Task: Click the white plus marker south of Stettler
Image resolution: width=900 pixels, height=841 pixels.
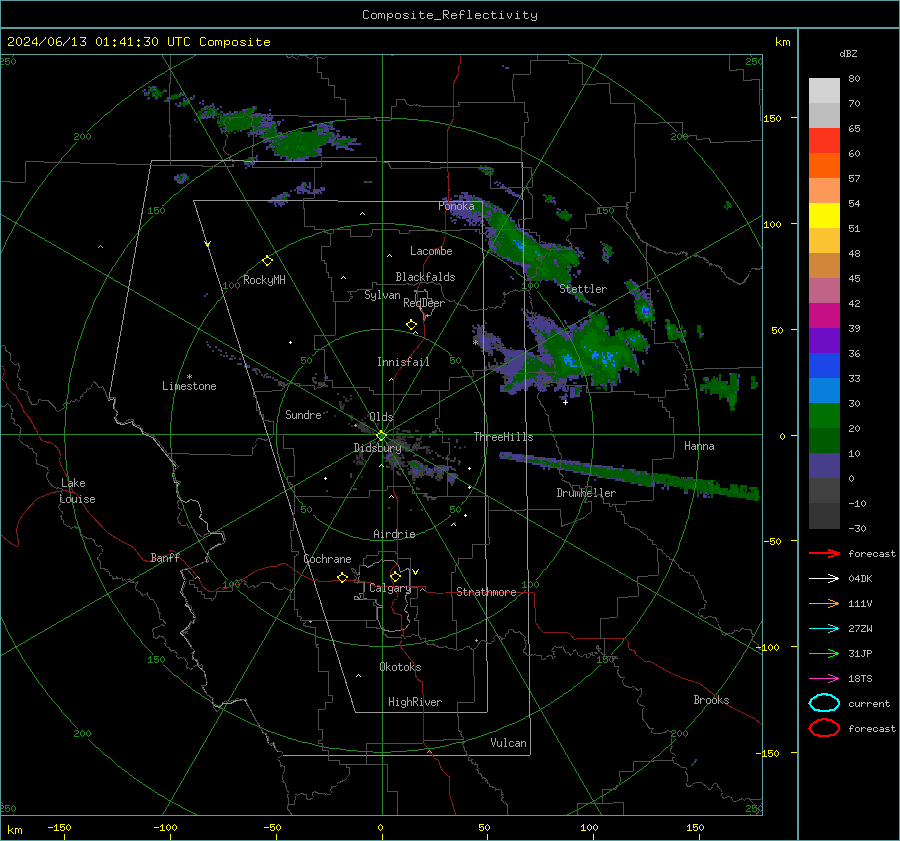Action: [565, 402]
